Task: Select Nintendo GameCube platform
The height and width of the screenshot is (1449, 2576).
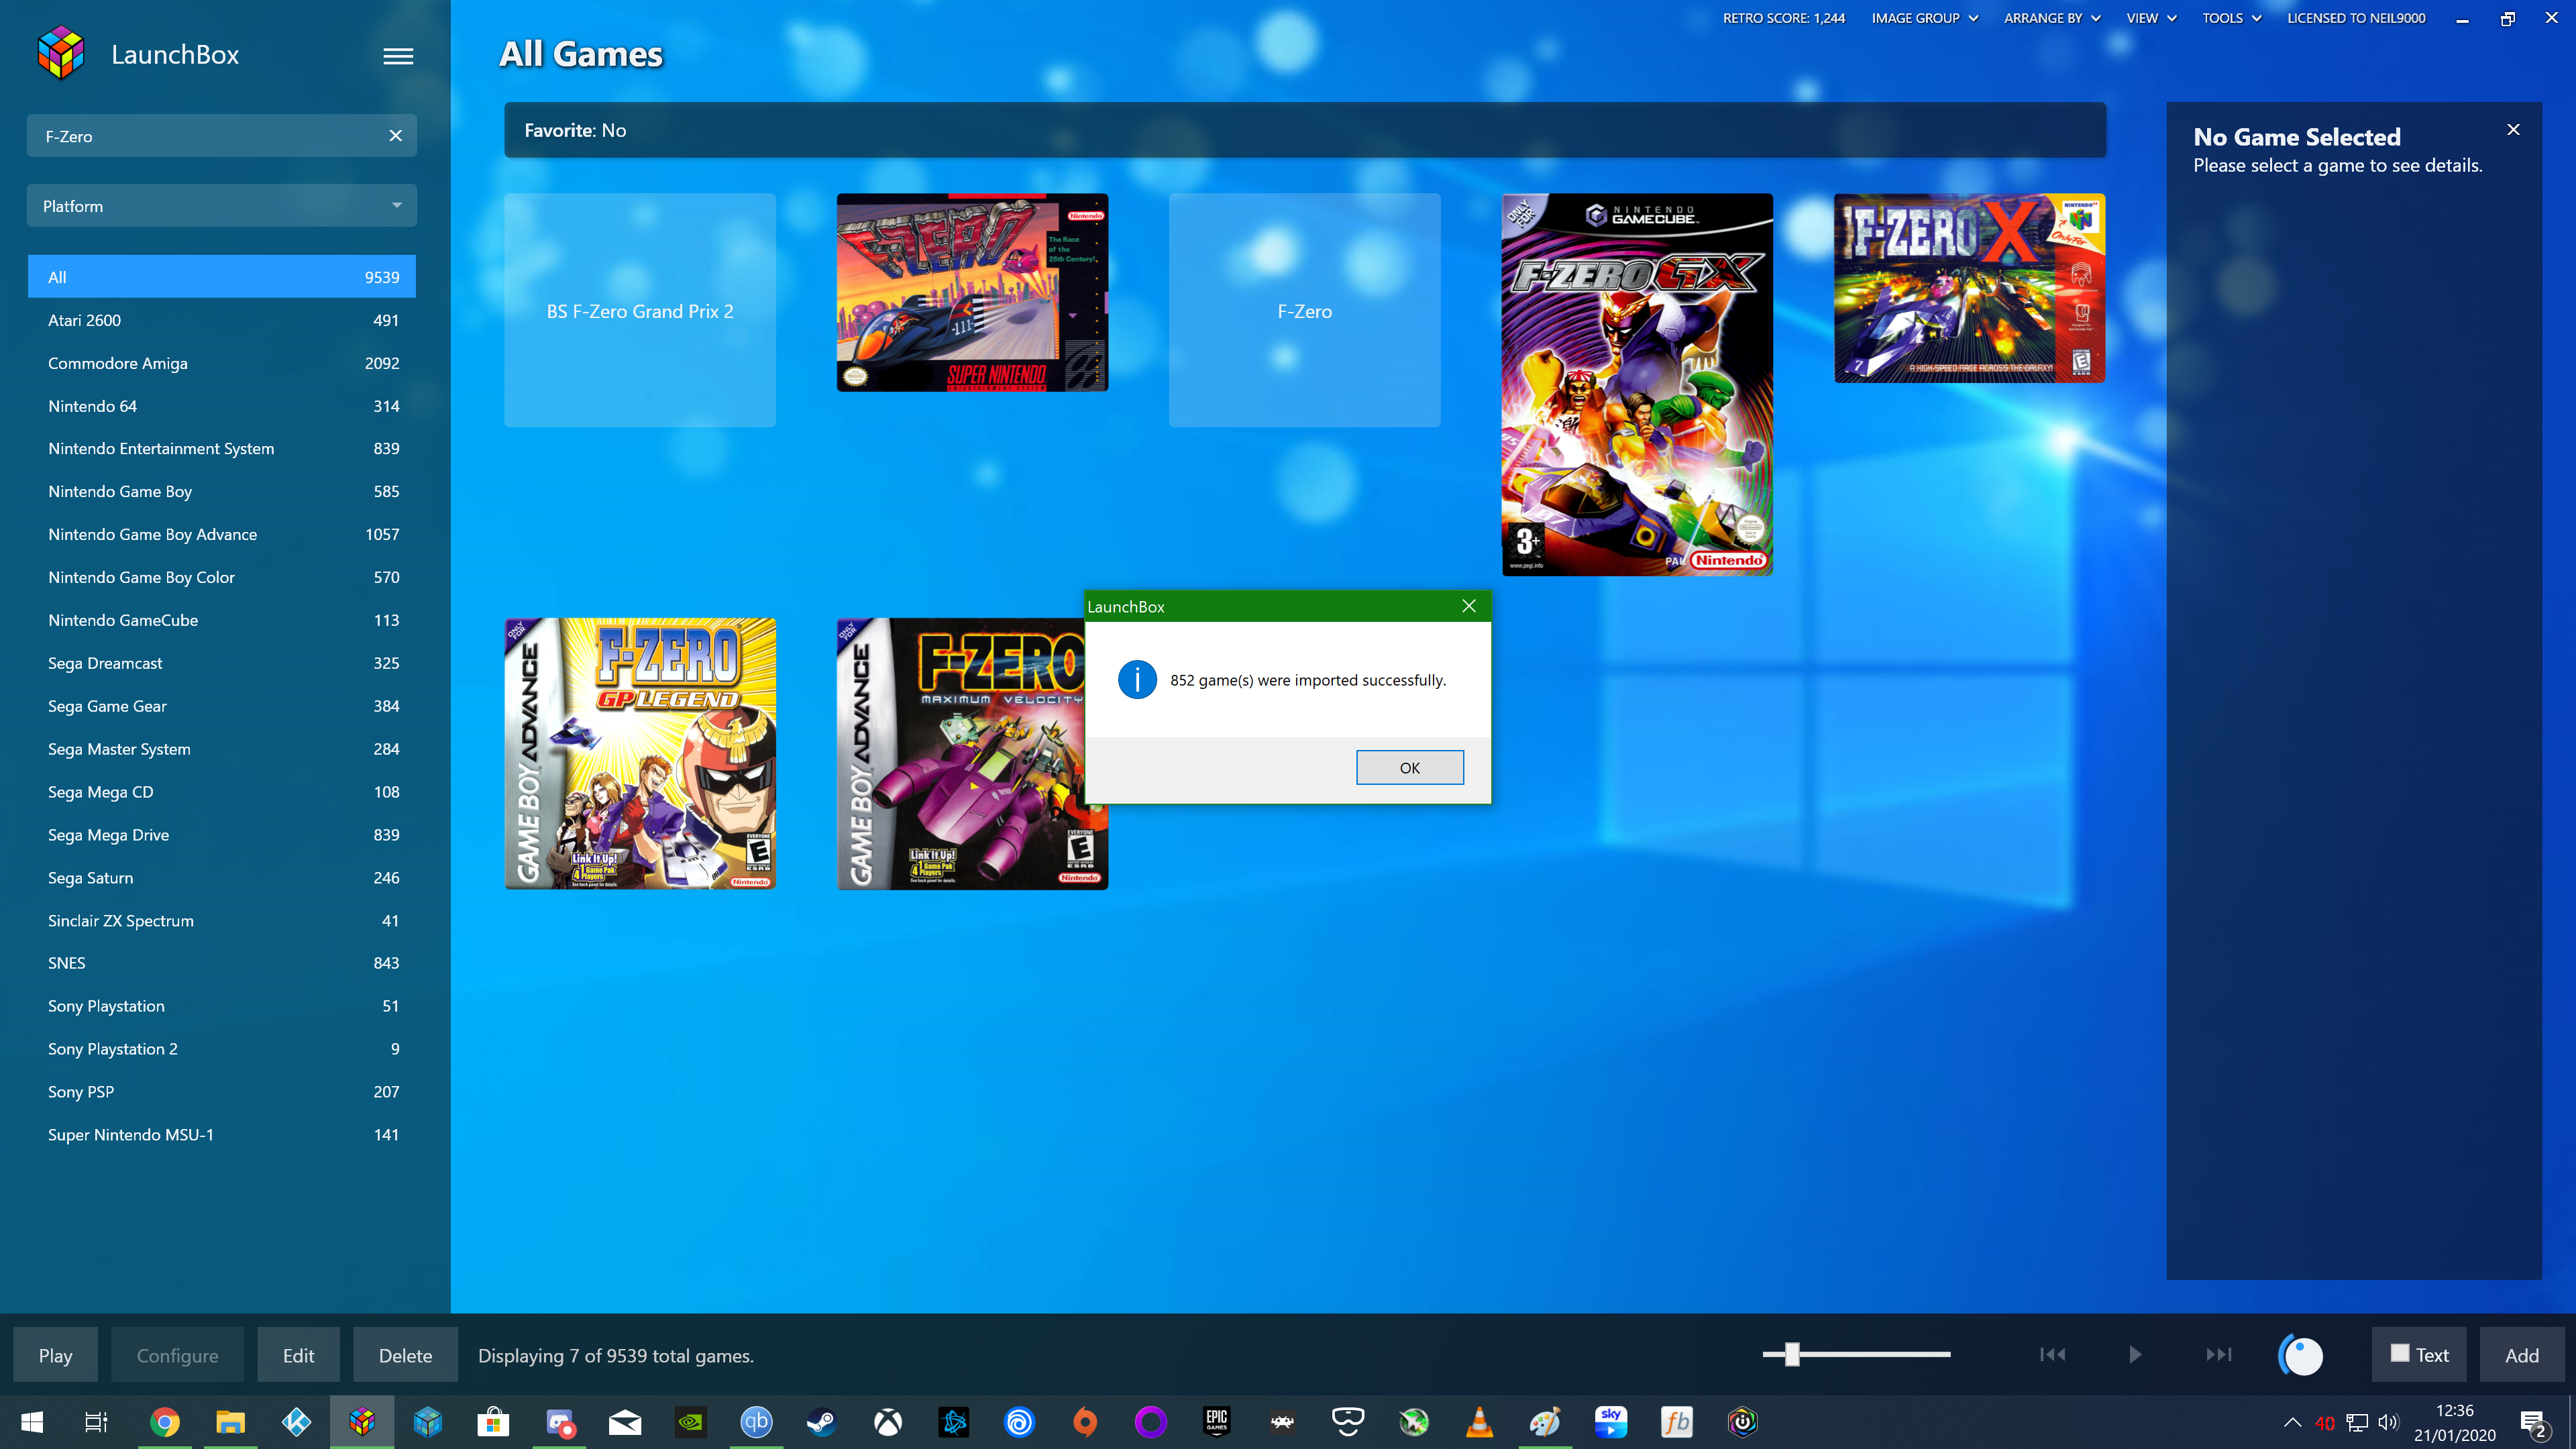Action: tap(222, 620)
